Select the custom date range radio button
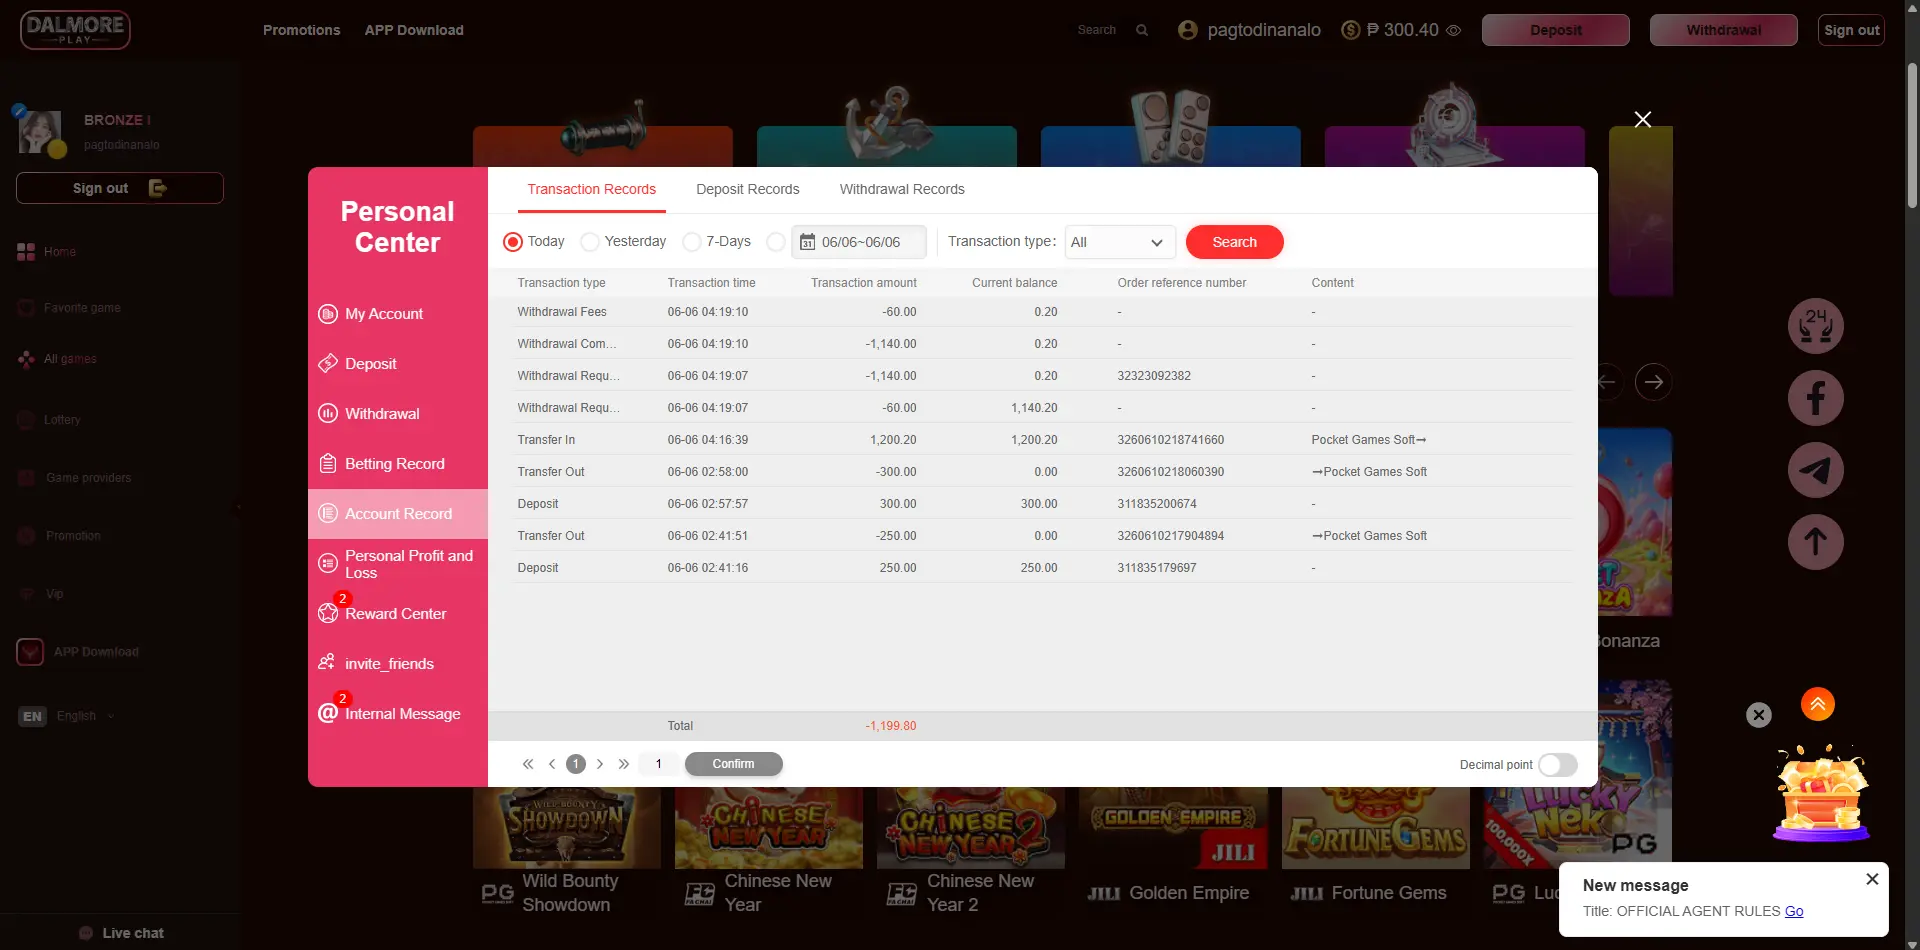 [x=775, y=242]
